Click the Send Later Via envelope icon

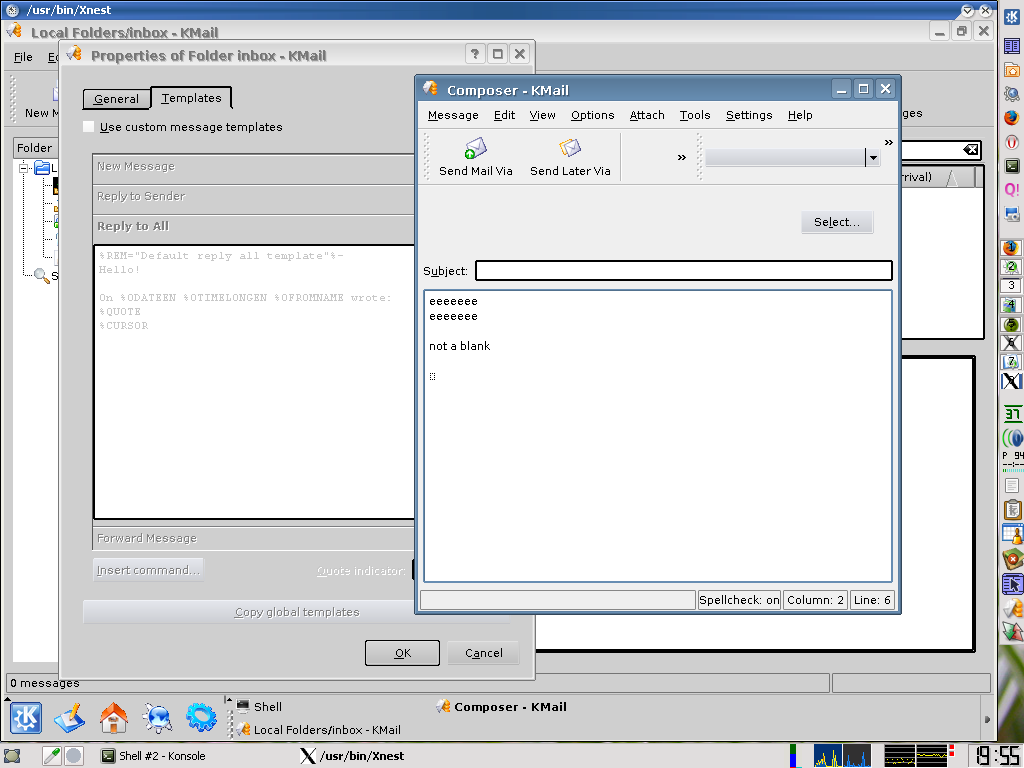[x=570, y=149]
